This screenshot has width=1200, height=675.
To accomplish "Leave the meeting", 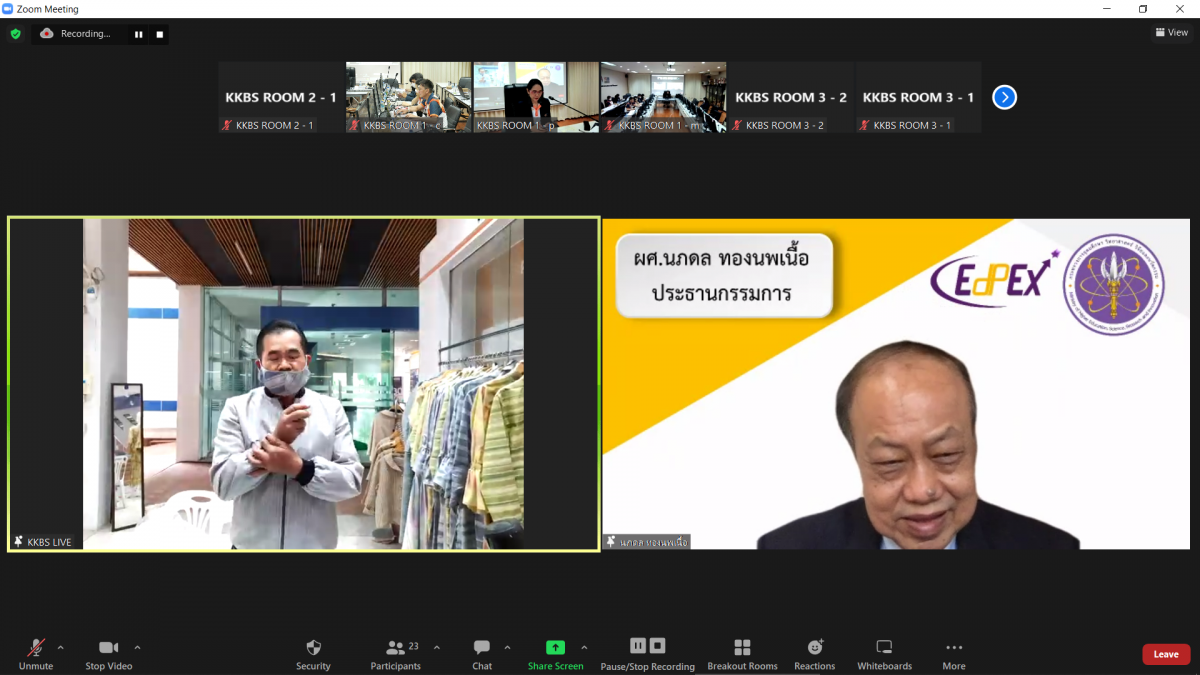I will point(1166,654).
